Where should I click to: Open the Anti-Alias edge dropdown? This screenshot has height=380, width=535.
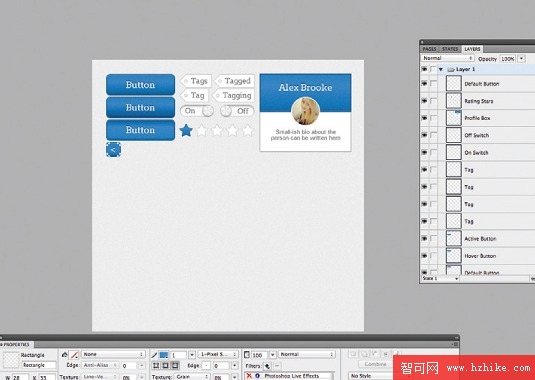point(100,365)
